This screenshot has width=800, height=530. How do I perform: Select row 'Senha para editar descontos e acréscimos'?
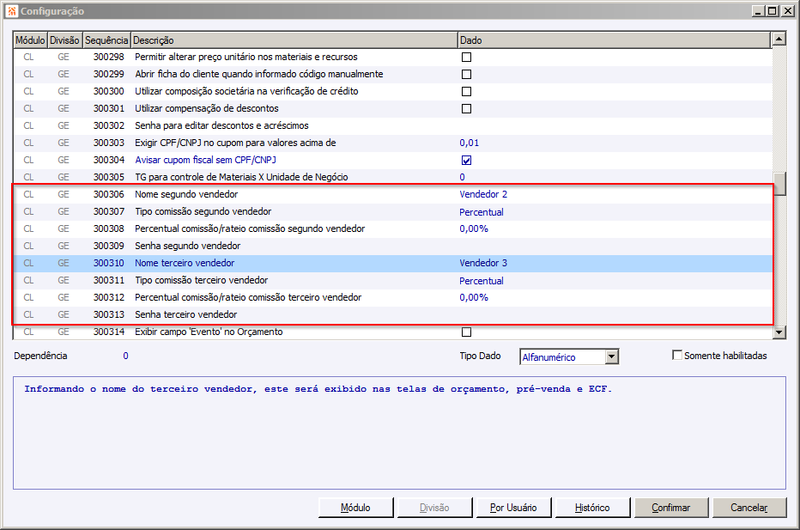tap(392, 125)
